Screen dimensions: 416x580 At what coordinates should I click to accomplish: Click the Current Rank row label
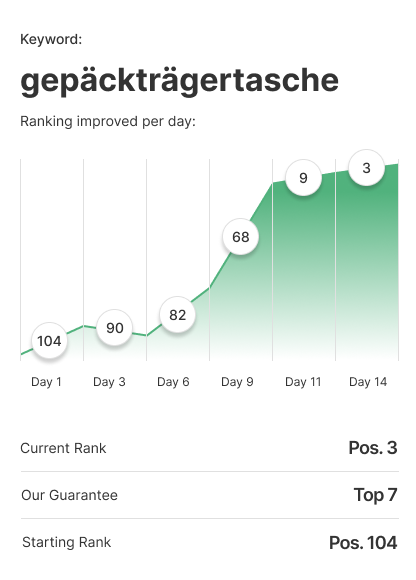63,448
